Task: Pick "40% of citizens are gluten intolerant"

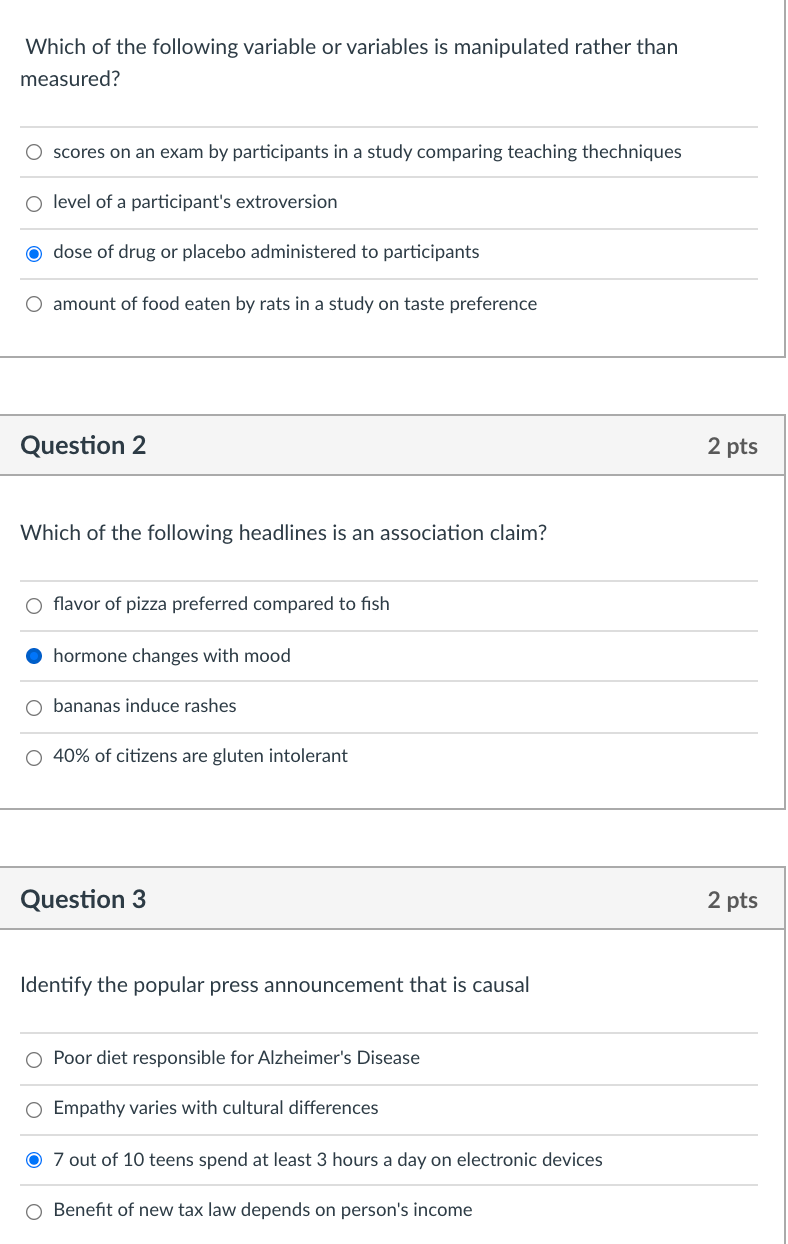Action: click(x=33, y=757)
